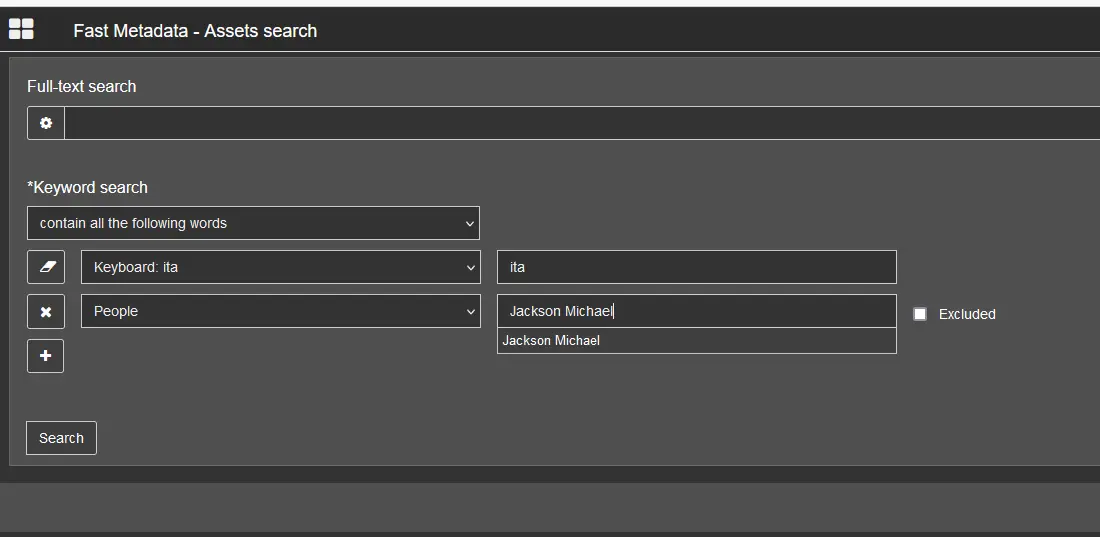Viewport: 1100px width, 537px height.
Task: Click the "Full-text search" heading label
Action: point(82,86)
